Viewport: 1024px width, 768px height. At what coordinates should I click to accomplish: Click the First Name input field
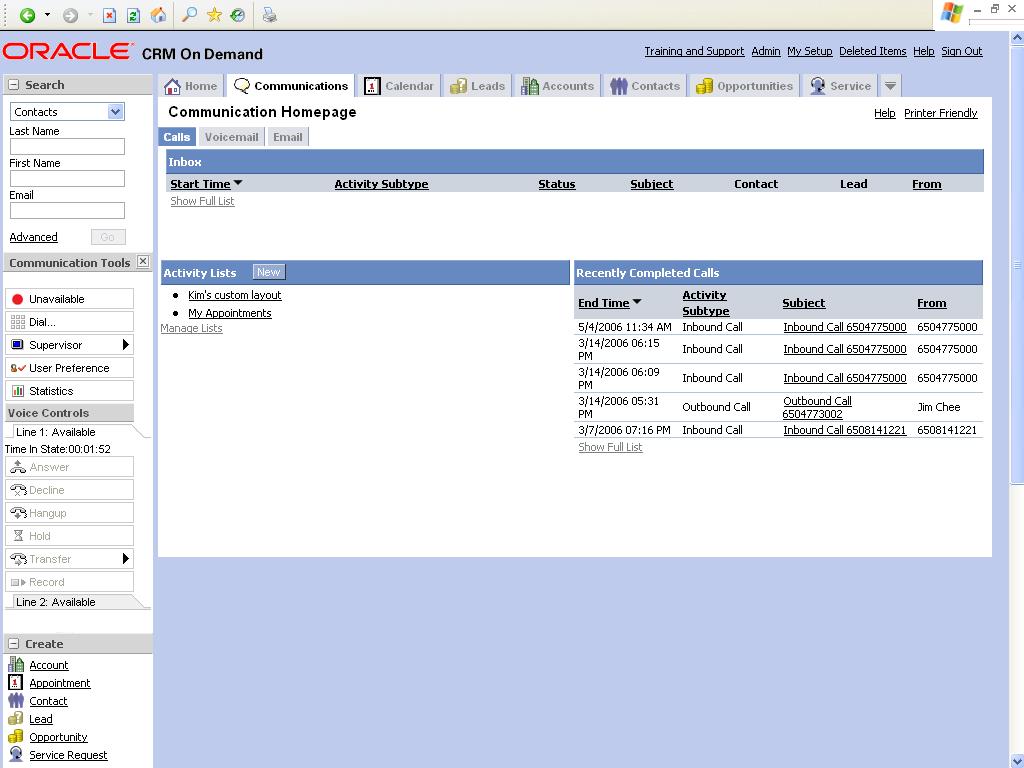[x=67, y=178]
